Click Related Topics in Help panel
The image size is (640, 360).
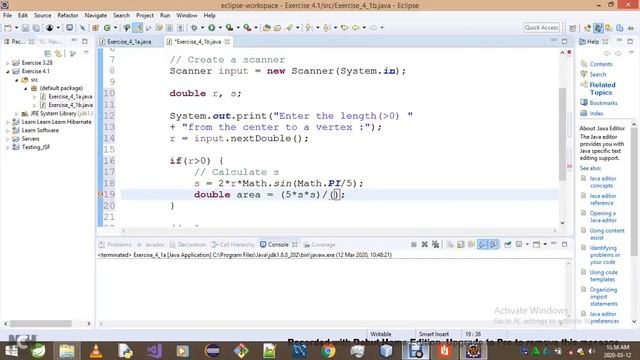pos(602,89)
